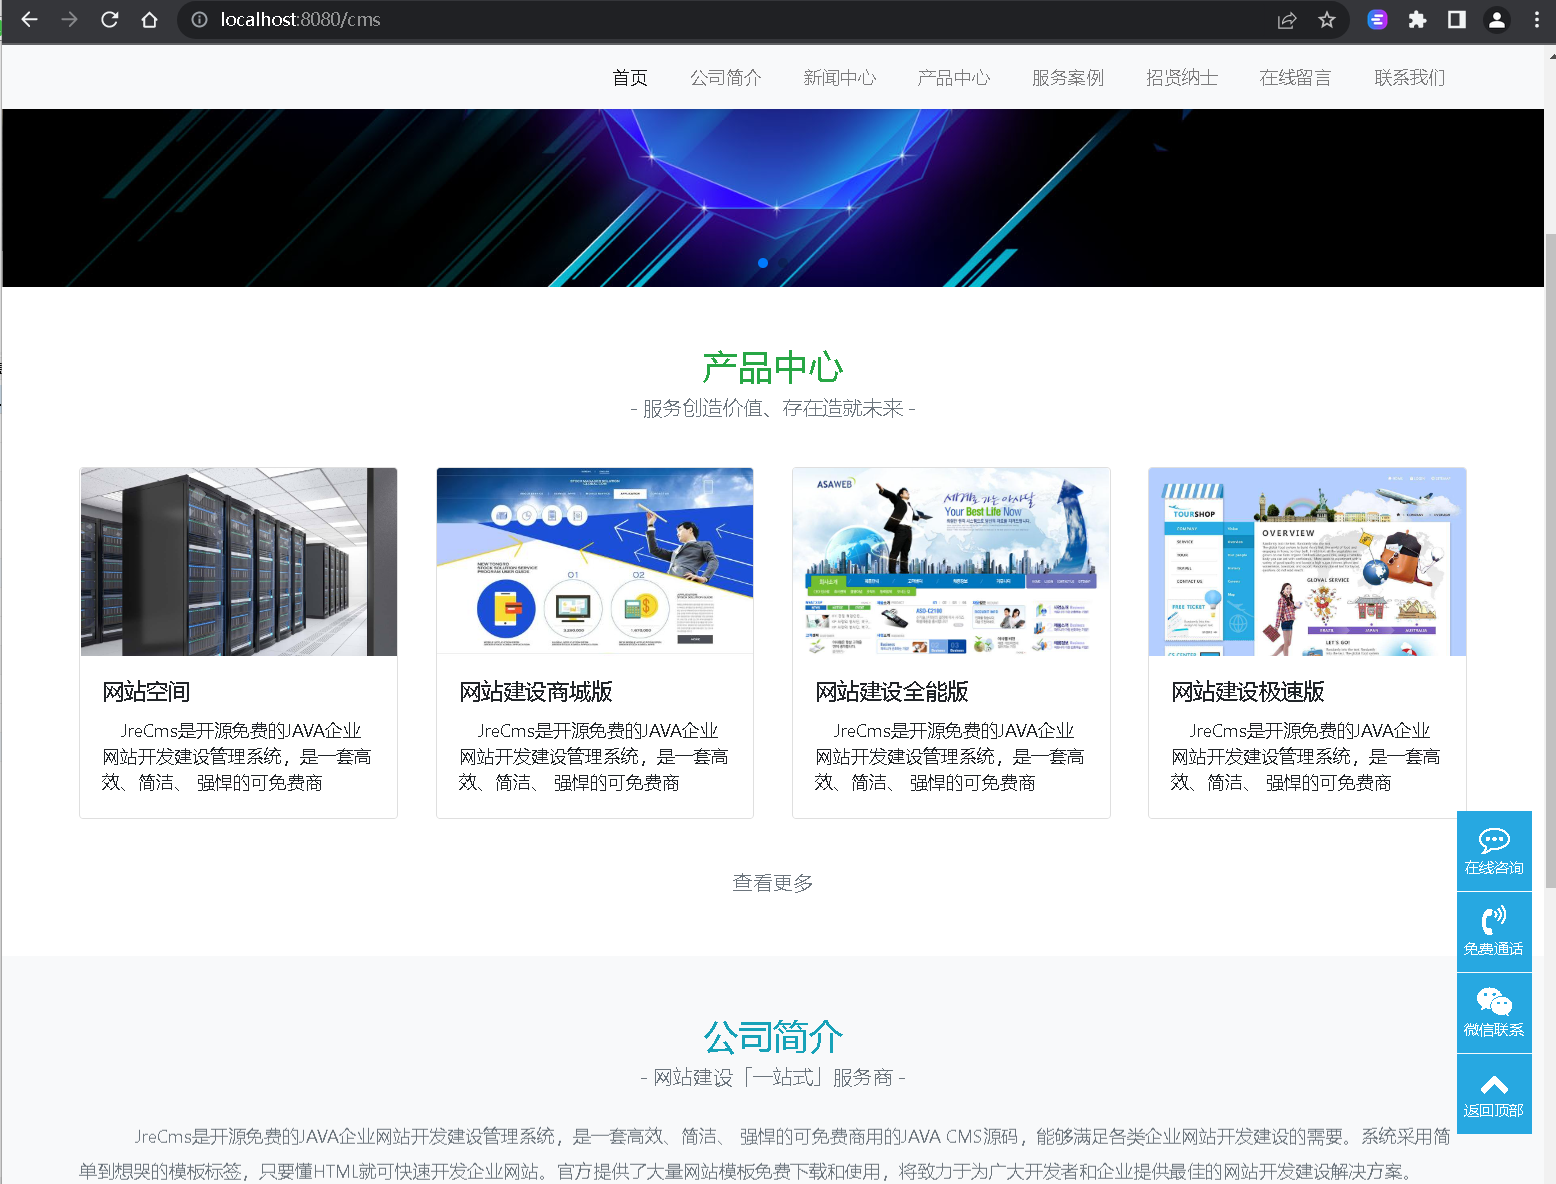
Task: Select the carousel indicator dot on the banner
Action: 763,262
